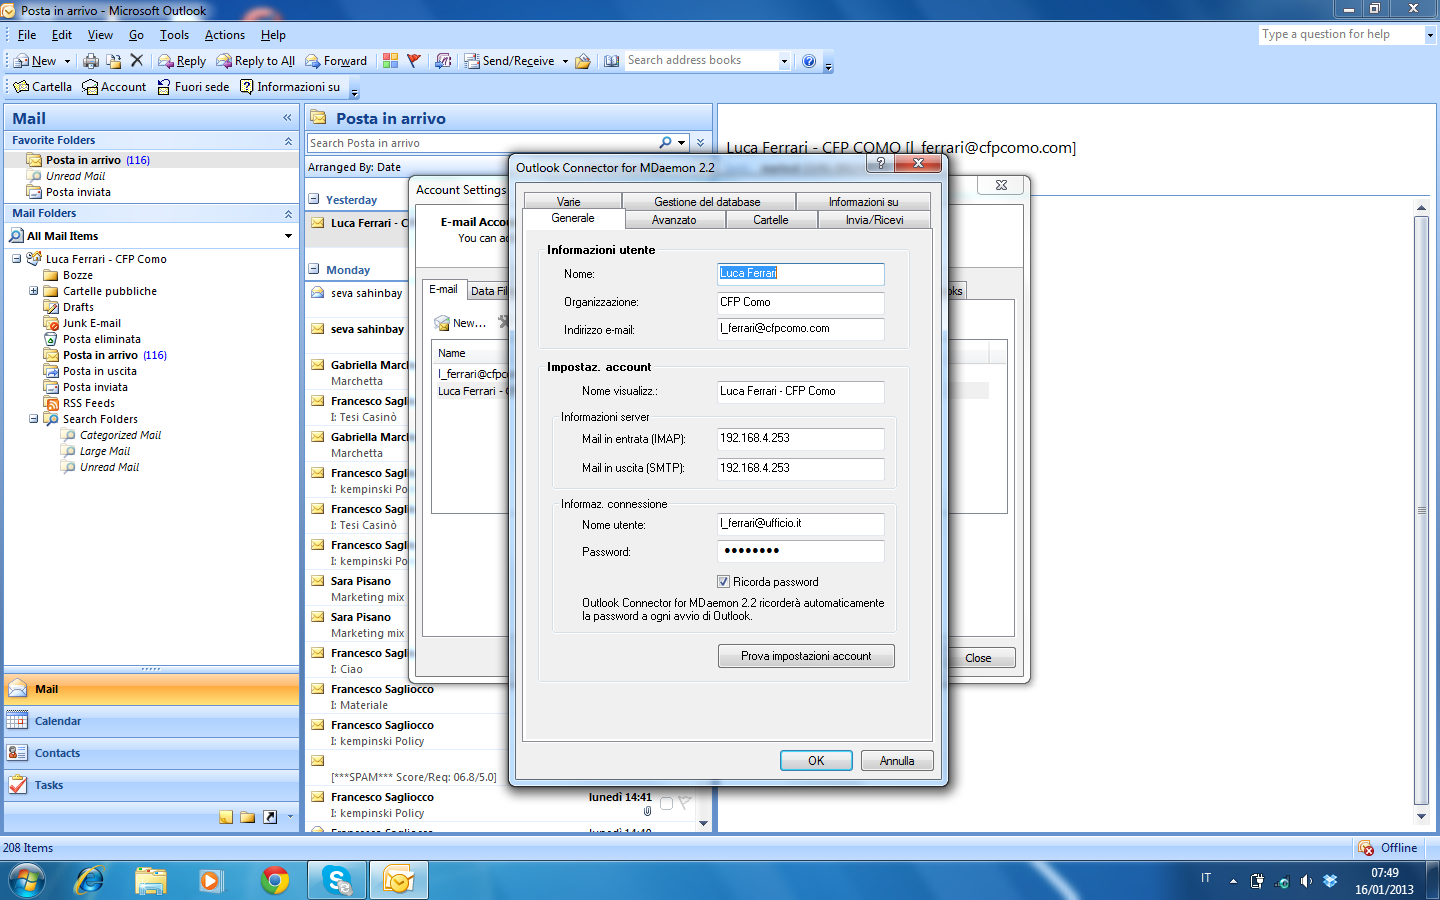
Task: Open the Tasks navigation button
Action: coord(152,785)
